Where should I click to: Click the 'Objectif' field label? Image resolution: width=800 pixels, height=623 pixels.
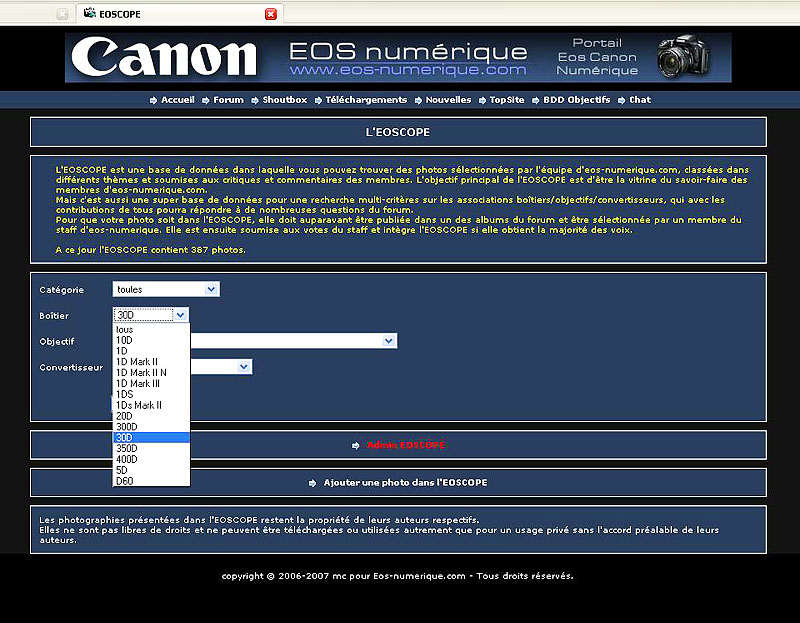click(57, 342)
